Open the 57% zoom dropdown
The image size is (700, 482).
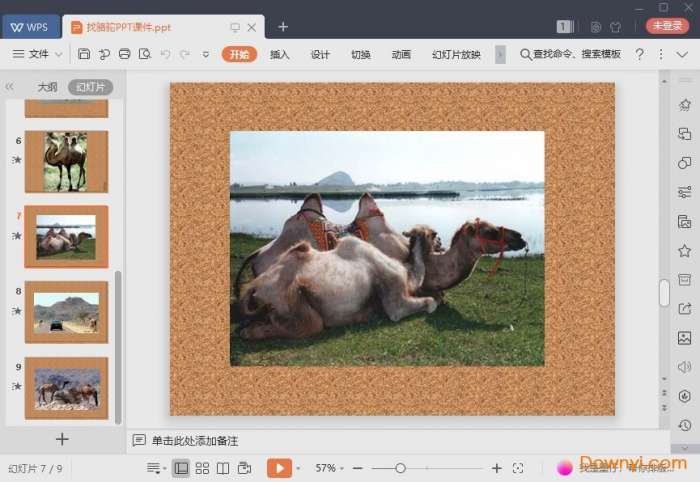tap(329, 468)
